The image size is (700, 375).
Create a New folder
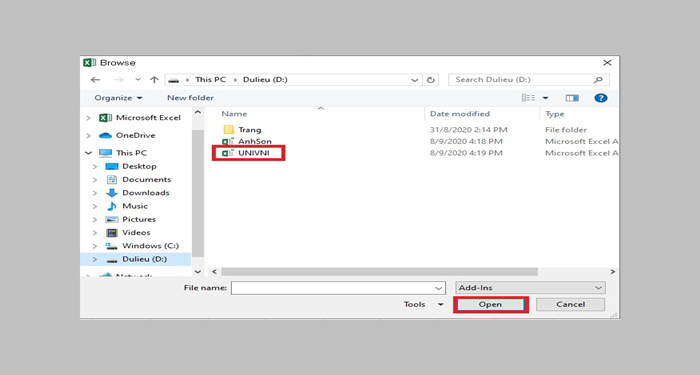pos(190,98)
